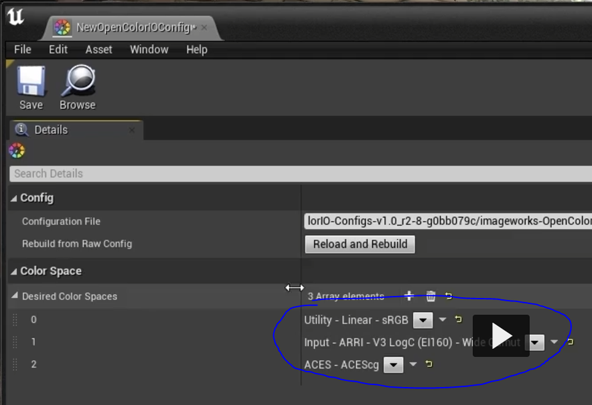Open the Asset menu
The image size is (592, 405).
tap(99, 49)
